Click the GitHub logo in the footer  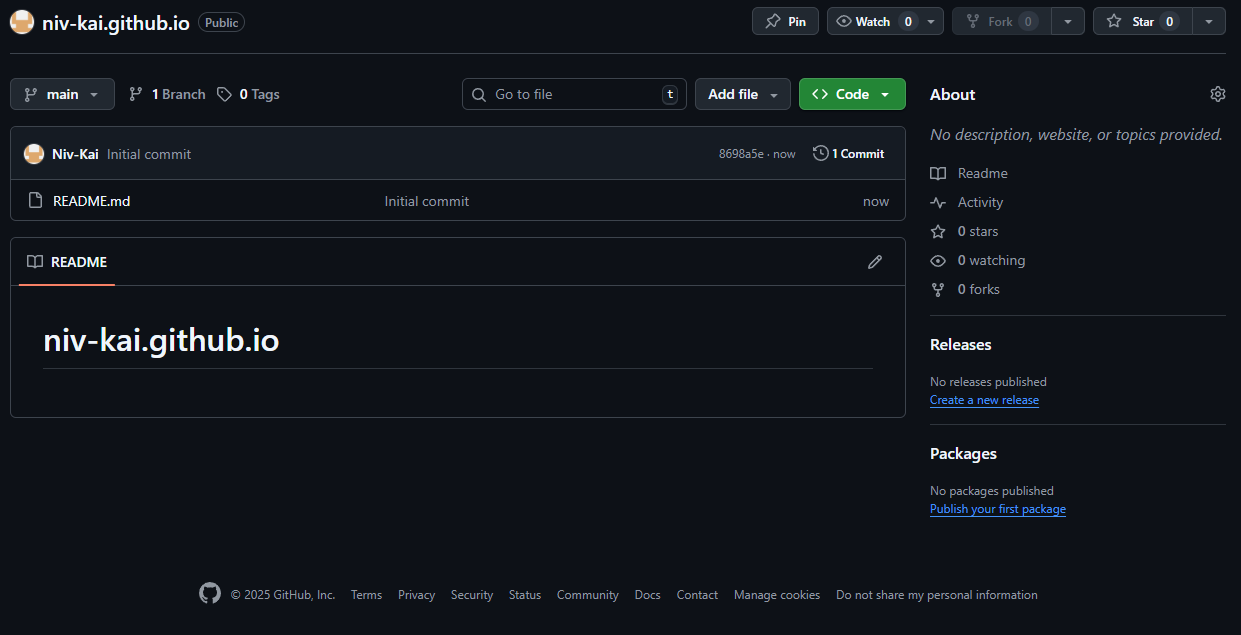click(x=210, y=594)
